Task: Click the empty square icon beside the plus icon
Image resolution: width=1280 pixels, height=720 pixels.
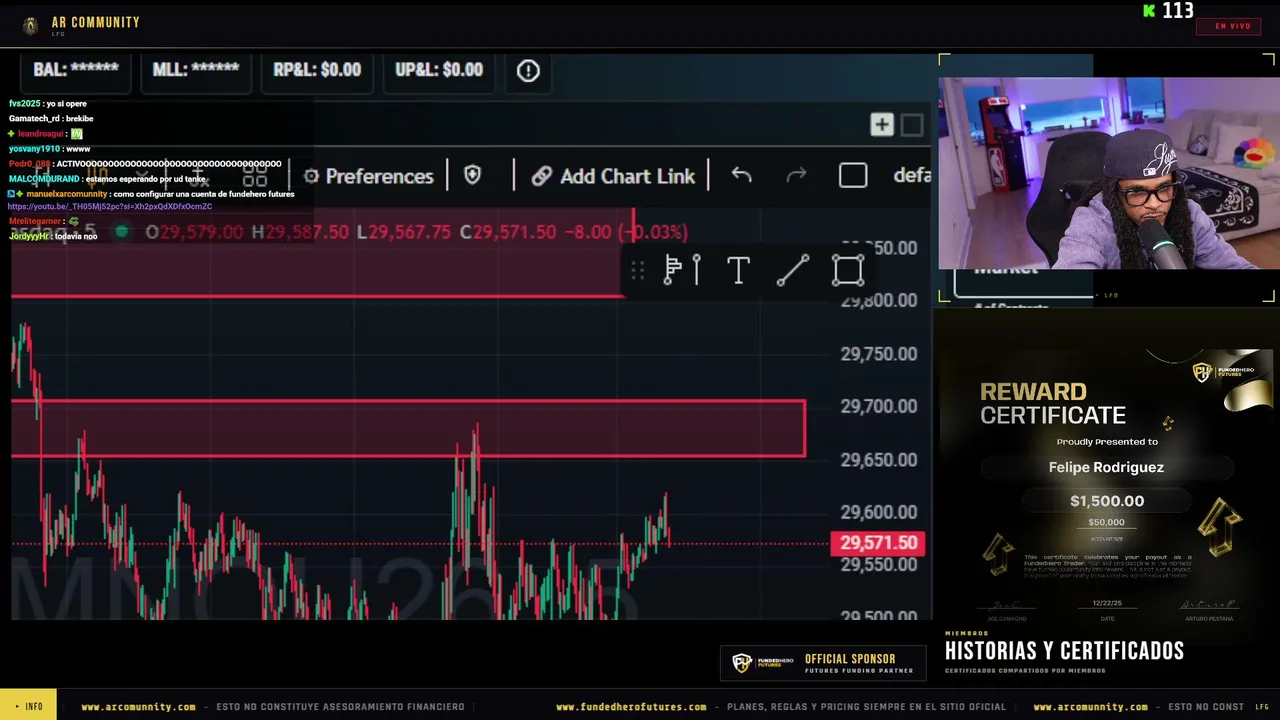Action: (911, 124)
